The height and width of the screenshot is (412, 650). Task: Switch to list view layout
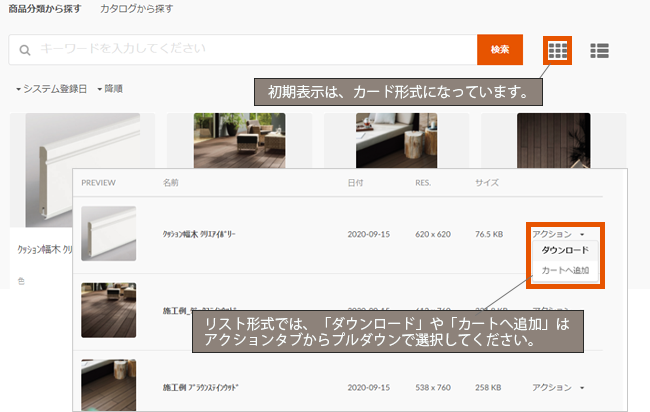(599, 50)
